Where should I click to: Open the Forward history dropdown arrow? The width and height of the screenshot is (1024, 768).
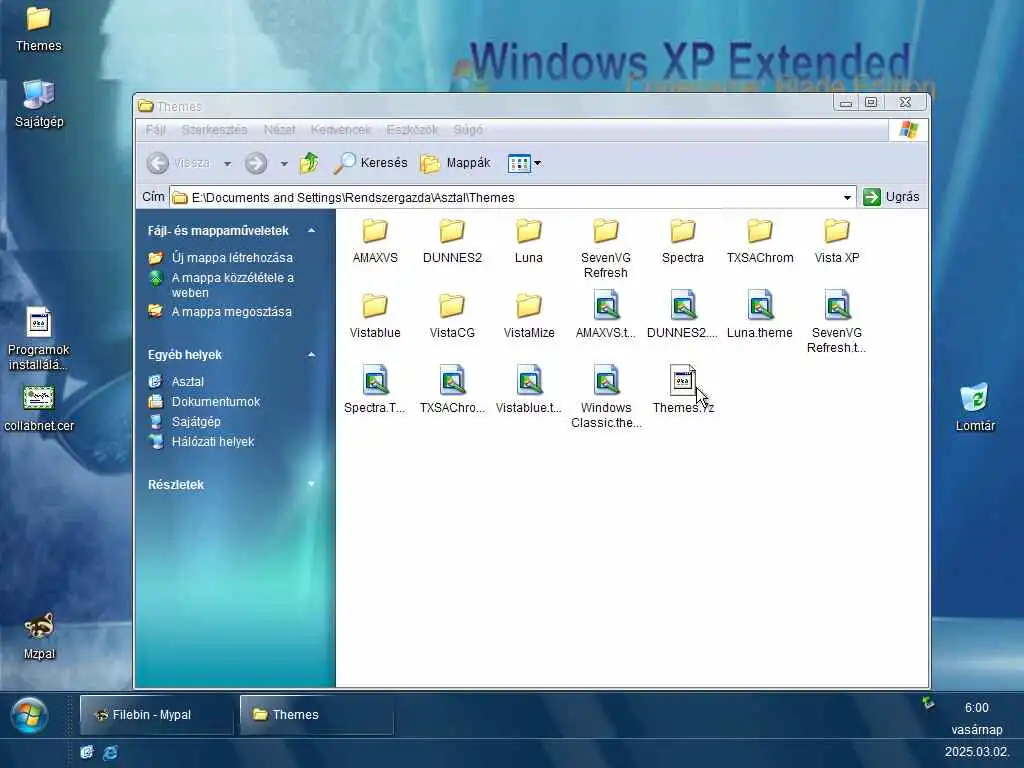click(284, 163)
